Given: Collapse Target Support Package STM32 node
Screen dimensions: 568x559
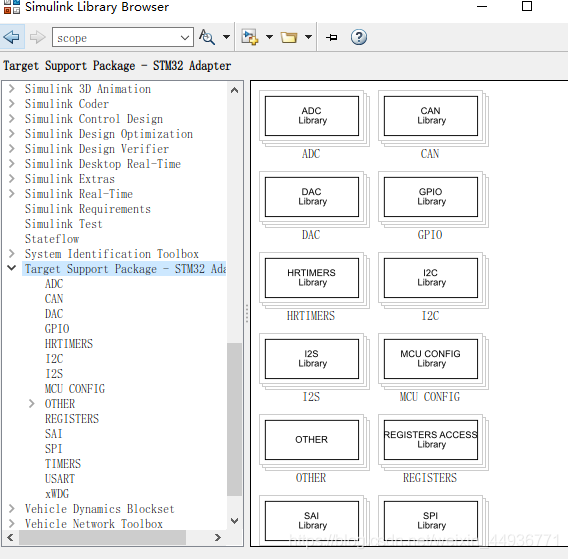Looking at the screenshot, I should [x=12, y=268].
